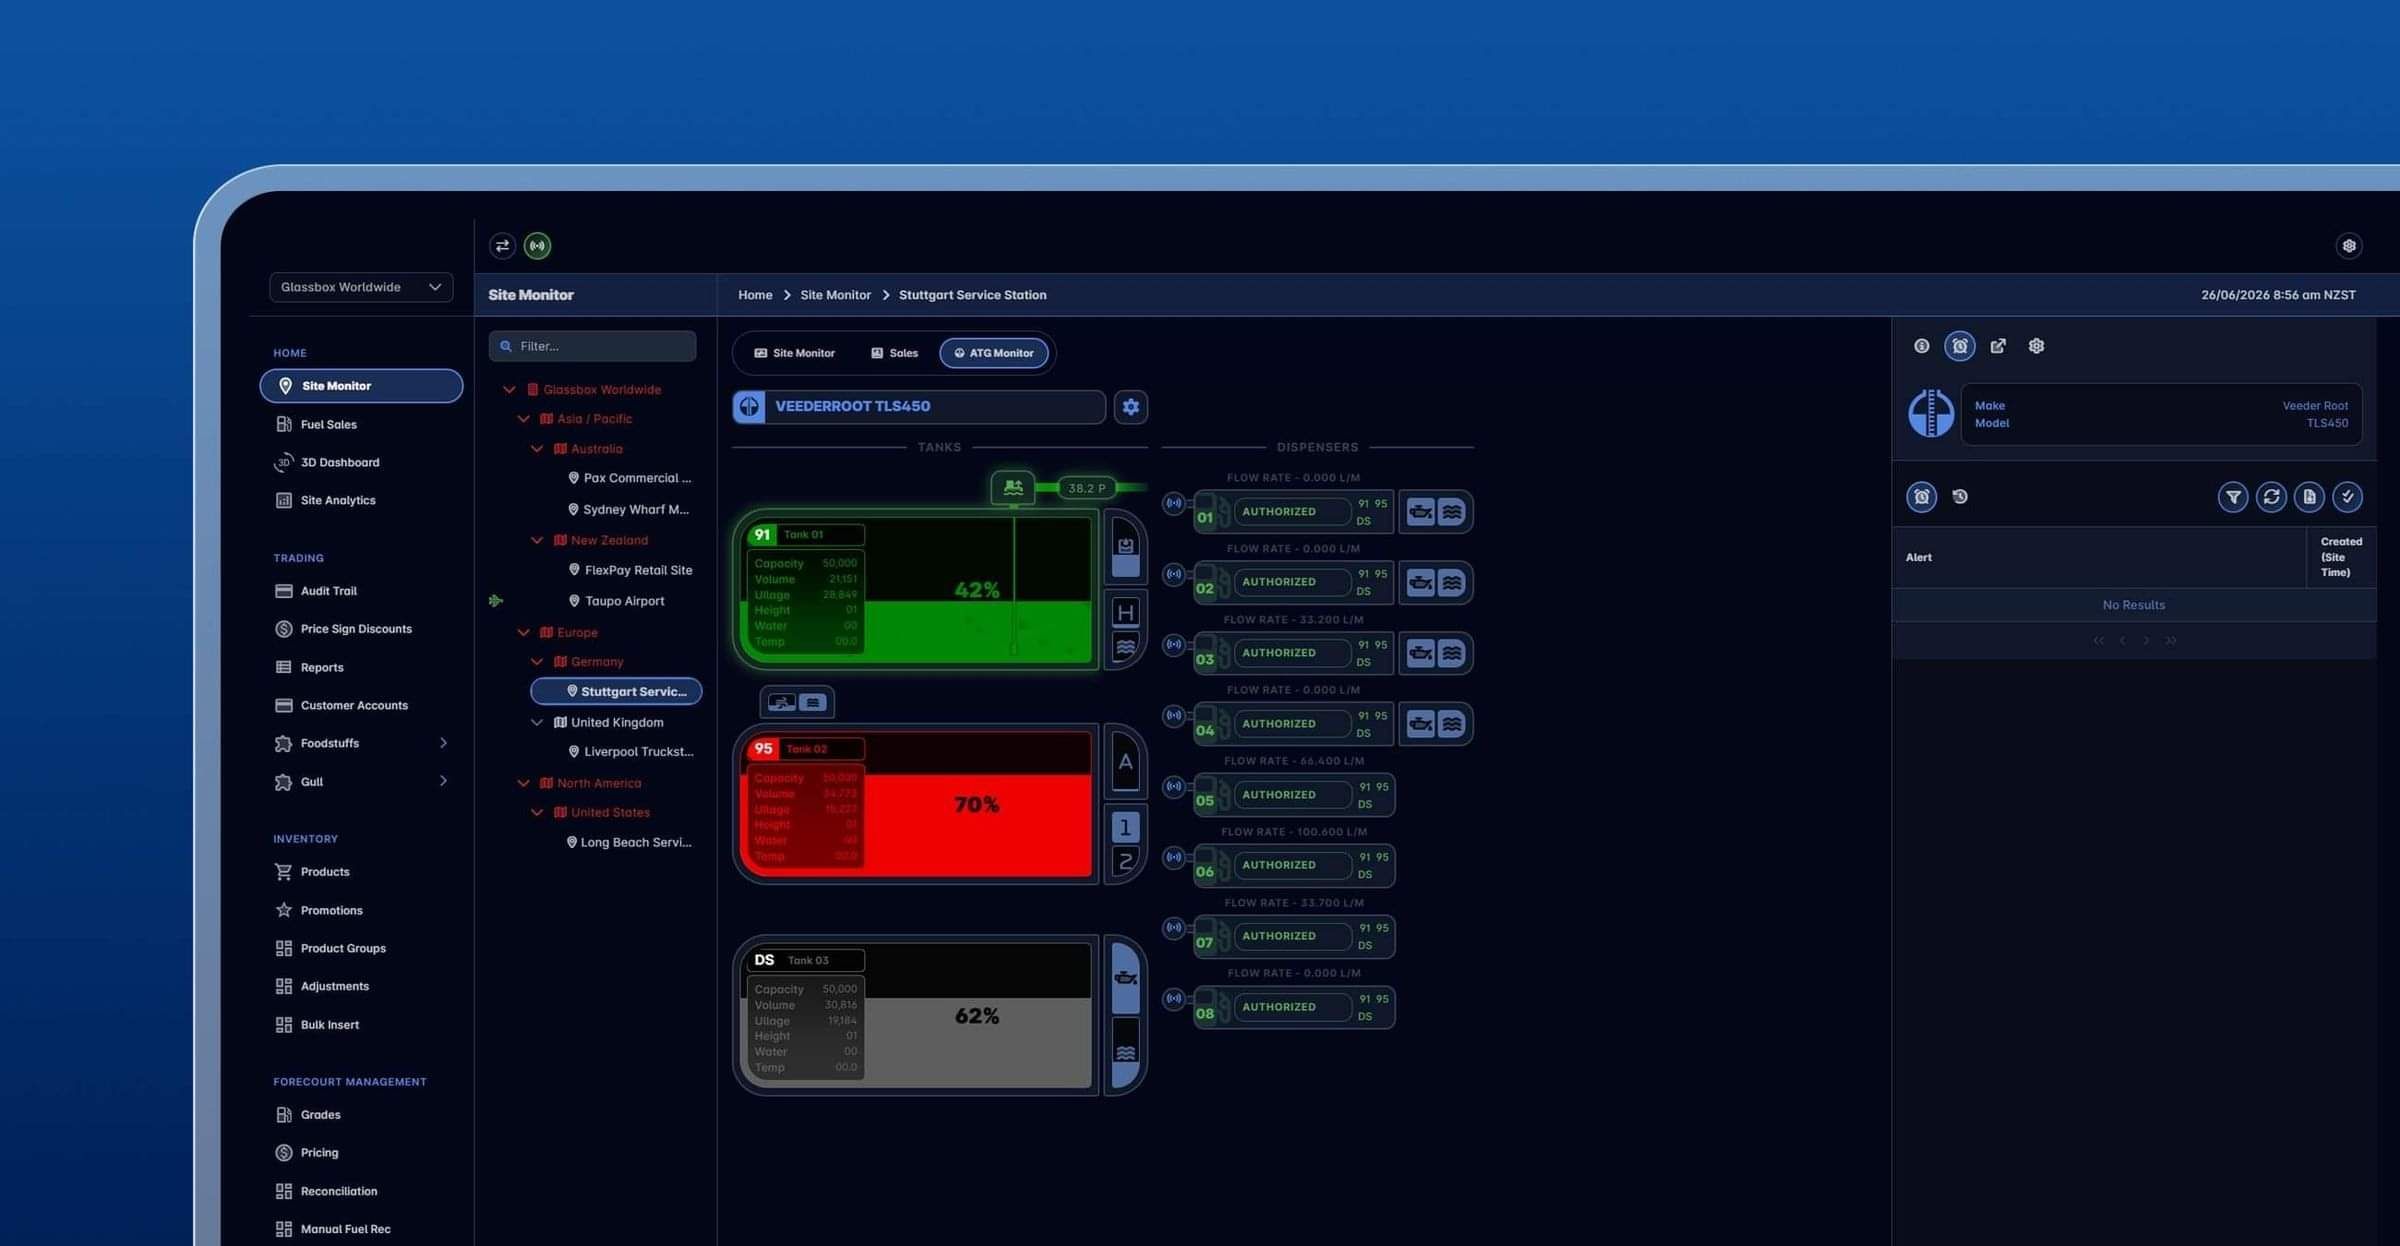The image size is (2400, 1246).
Task: Collapse the Europe tree node
Action: [523, 632]
